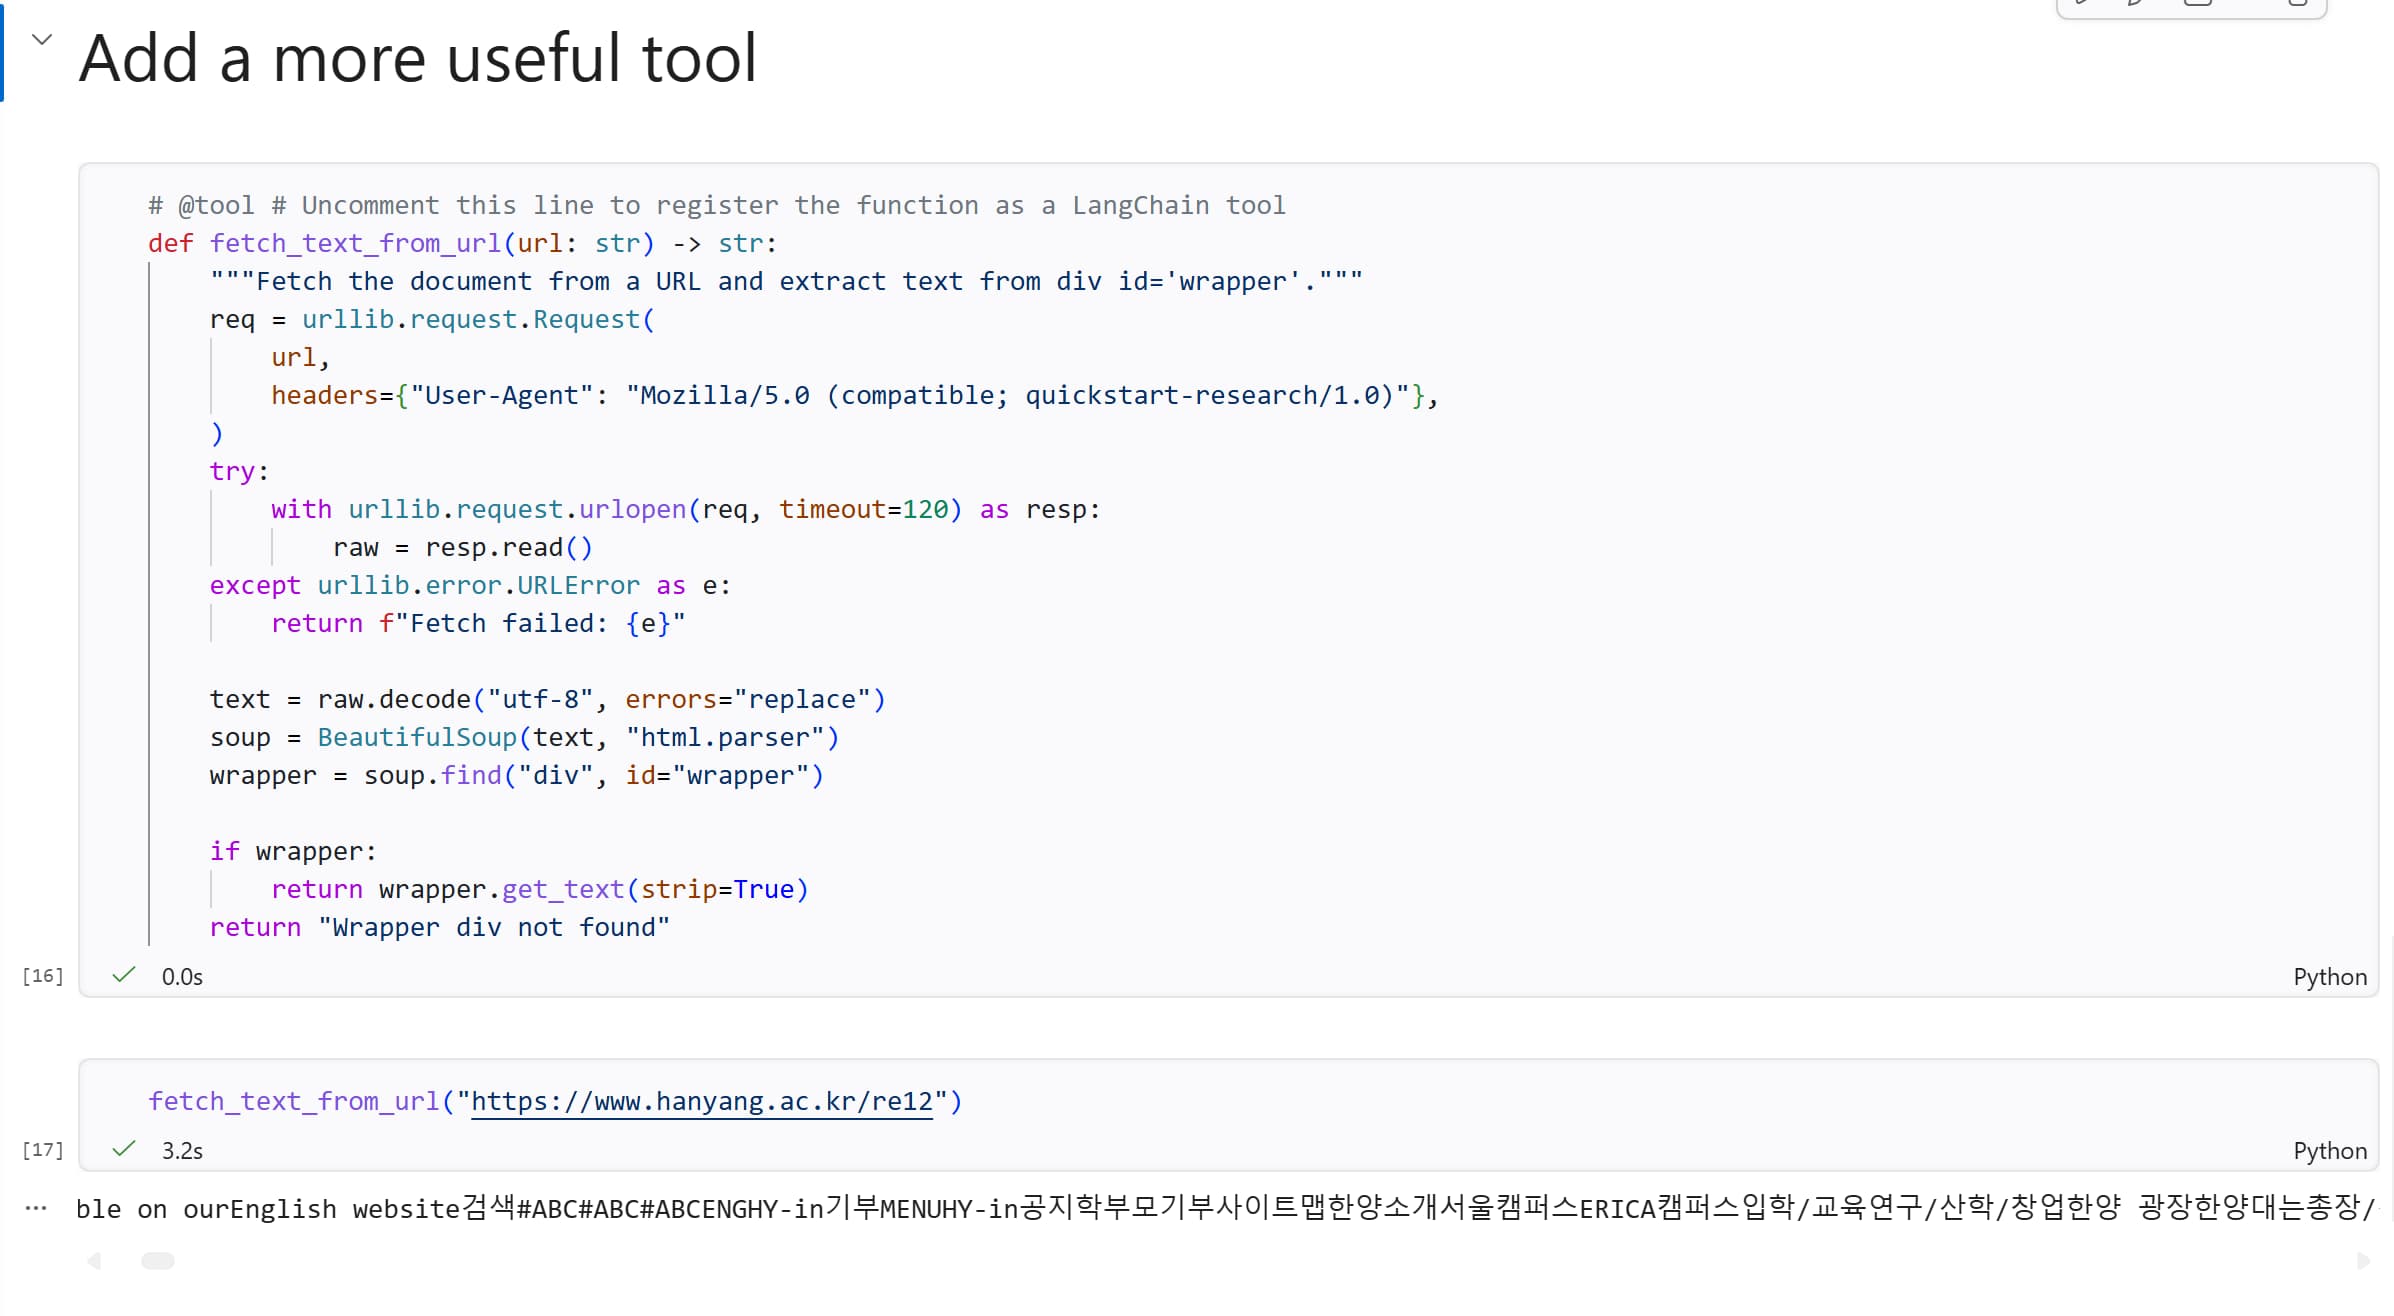Click the success checkmark of cell 16
This screenshot has height=1316, width=2394.
coord(124,975)
